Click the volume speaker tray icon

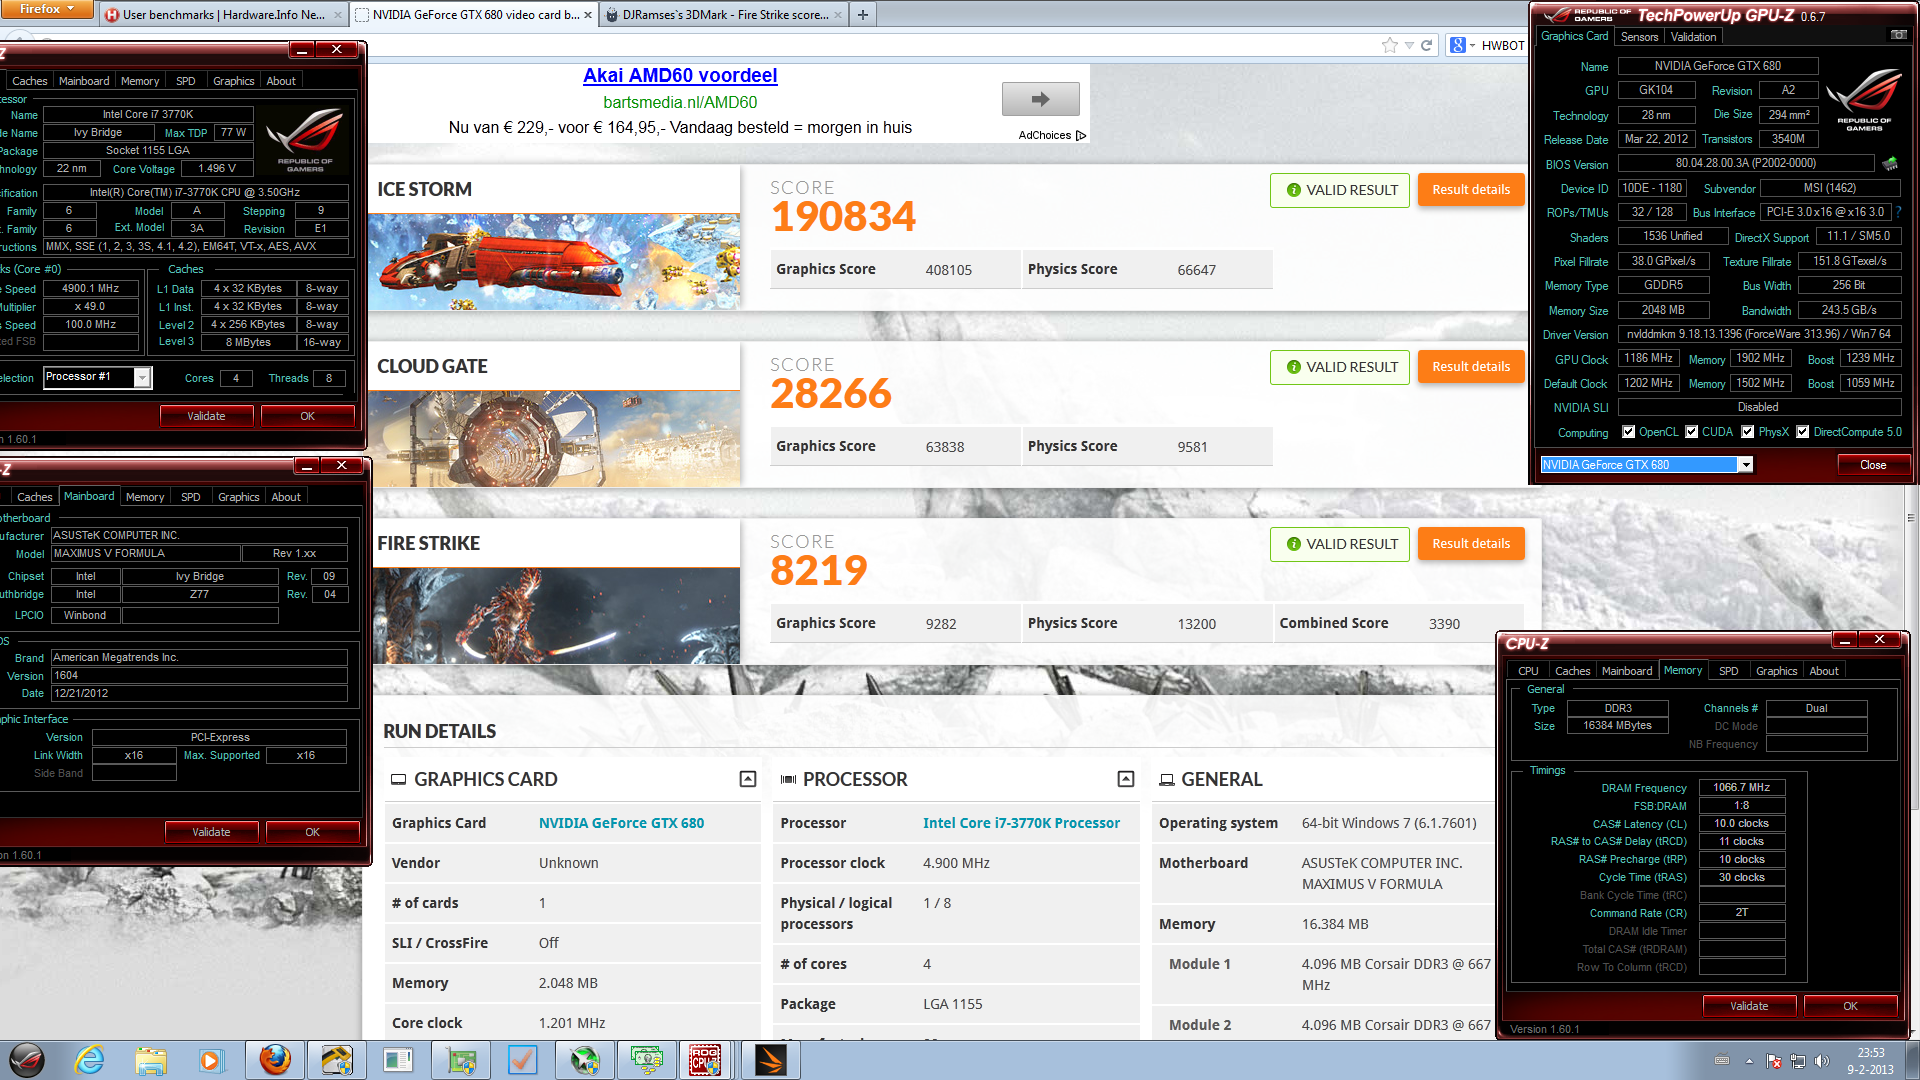1821,1061
